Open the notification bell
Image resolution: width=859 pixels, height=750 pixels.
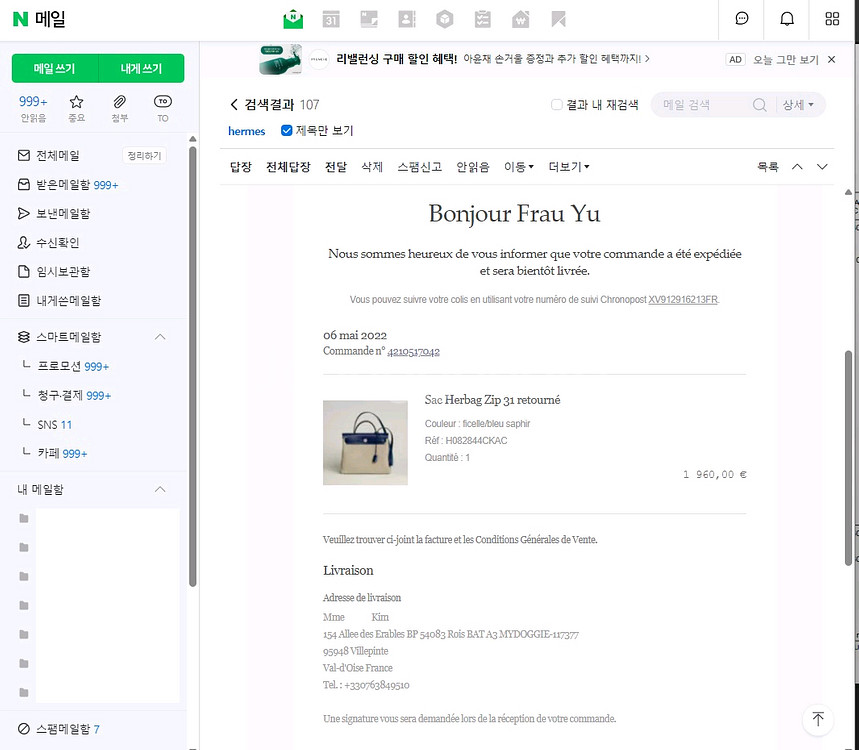(787, 19)
